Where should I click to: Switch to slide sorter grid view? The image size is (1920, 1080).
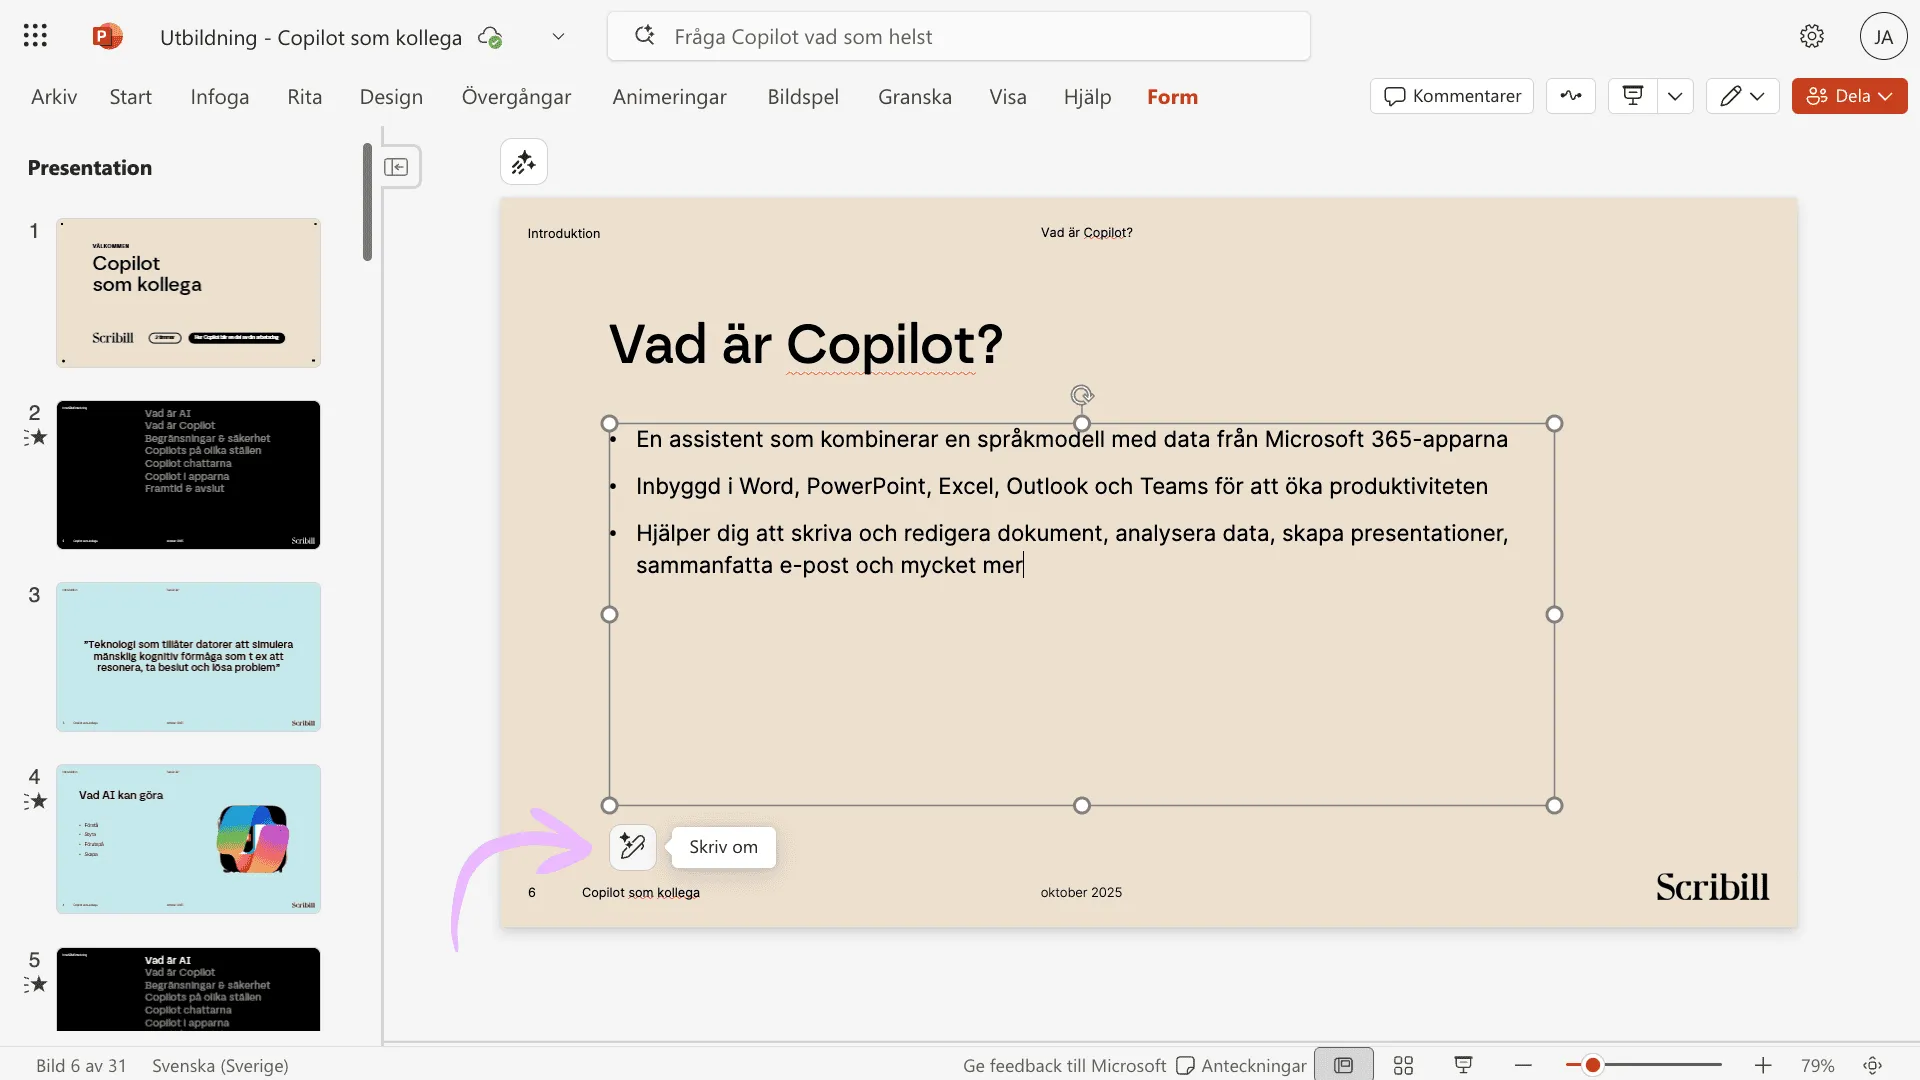(1403, 1065)
